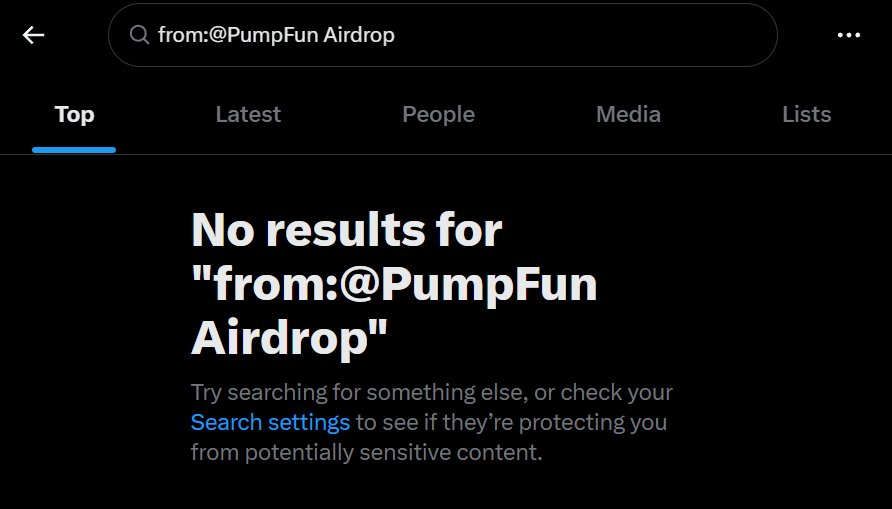Click the "from:@PumpFun" text in the heading
Viewport: 892px width, 509px height.
tap(394, 285)
